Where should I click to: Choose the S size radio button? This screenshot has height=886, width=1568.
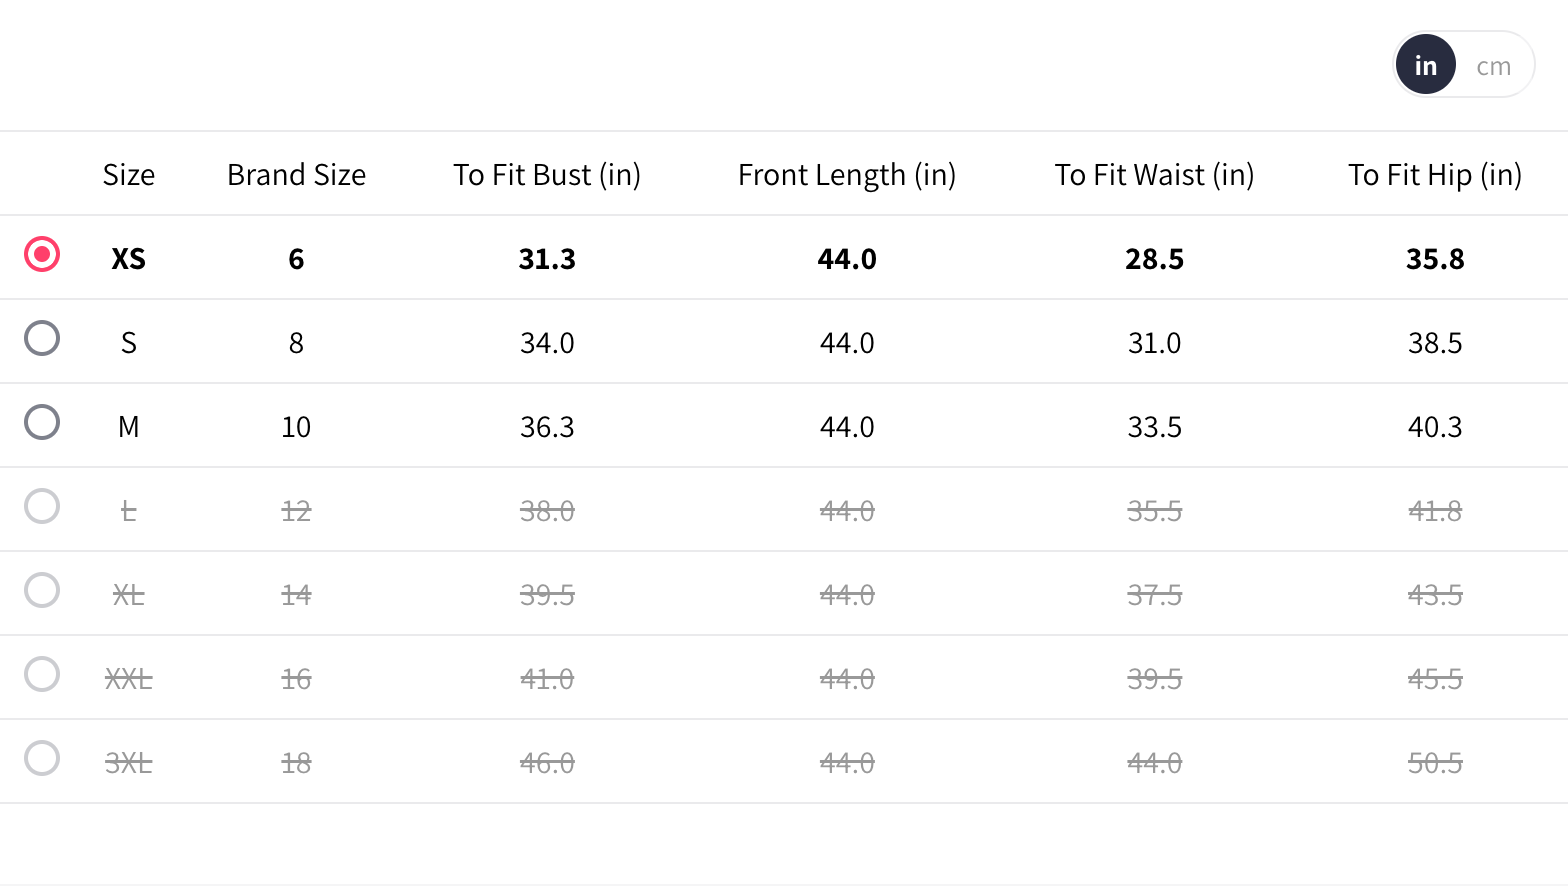(x=42, y=339)
